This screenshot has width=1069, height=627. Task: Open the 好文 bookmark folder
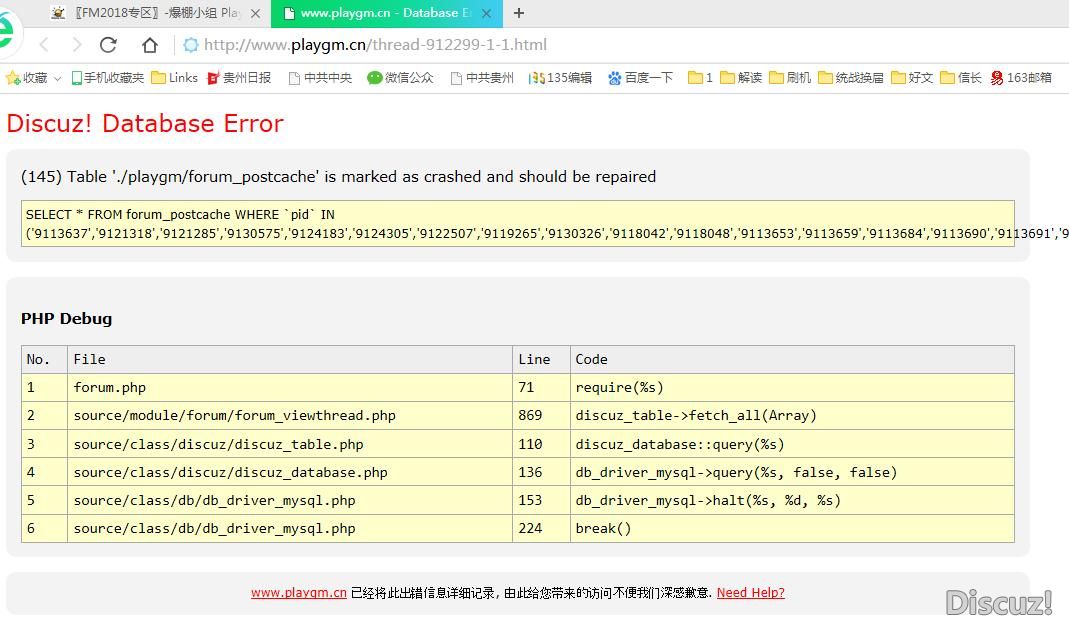[x=912, y=78]
